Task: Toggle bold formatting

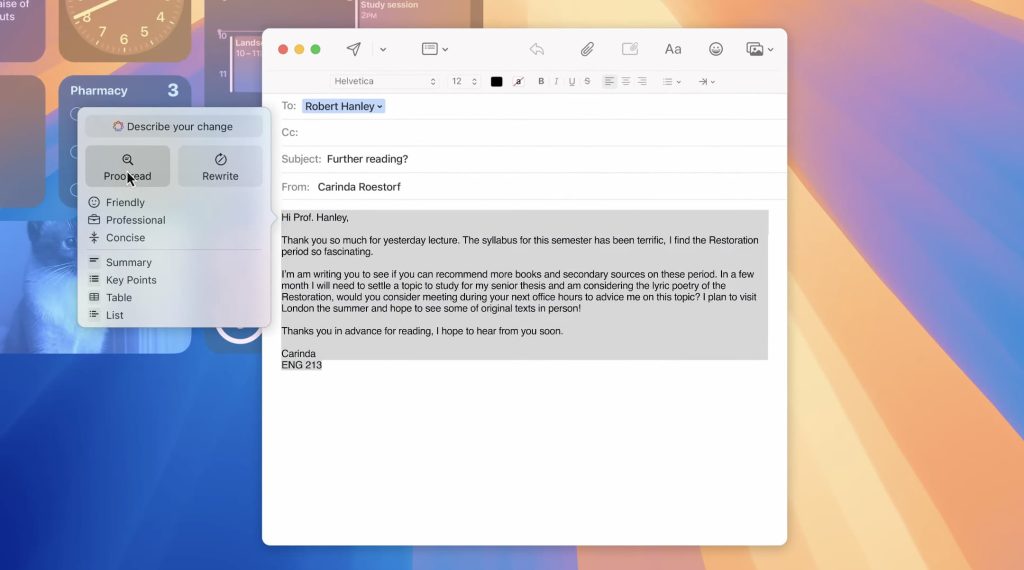Action: tap(542, 82)
